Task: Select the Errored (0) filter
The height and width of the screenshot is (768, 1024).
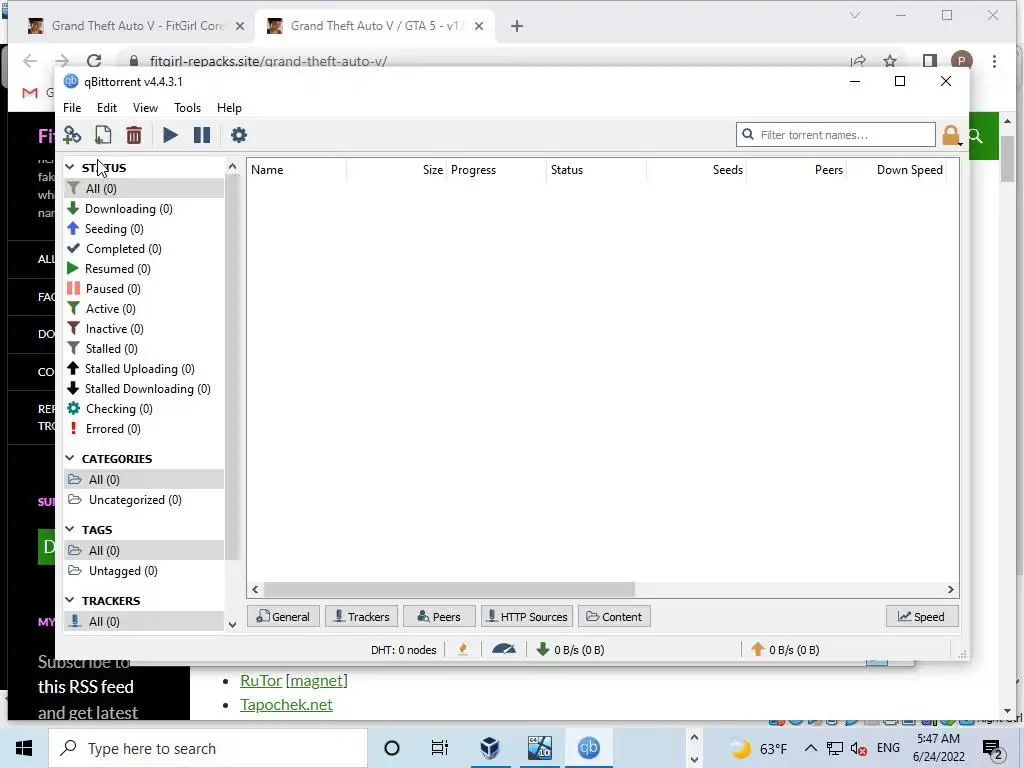Action: click(144, 429)
